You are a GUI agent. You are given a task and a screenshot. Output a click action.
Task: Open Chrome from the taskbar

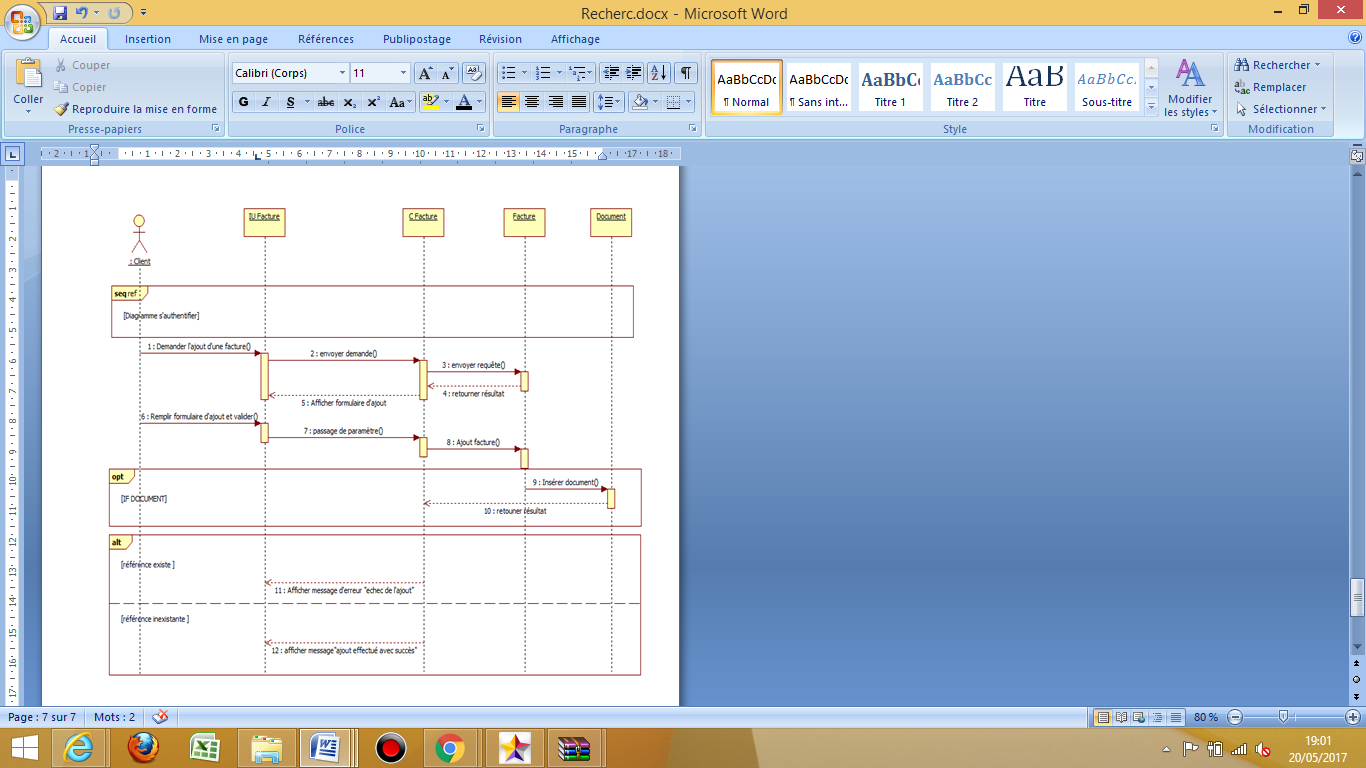coord(449,747)
